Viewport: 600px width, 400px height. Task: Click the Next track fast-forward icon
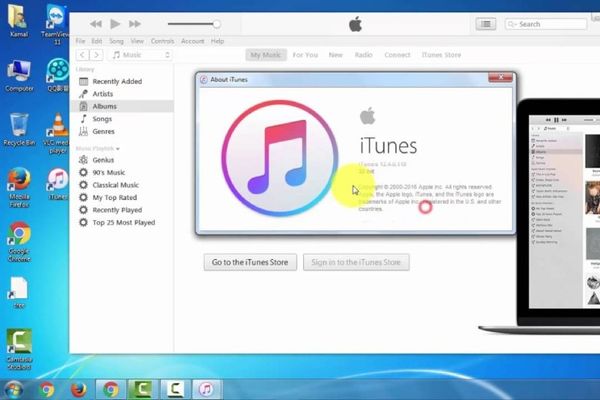tap(138, 23)
